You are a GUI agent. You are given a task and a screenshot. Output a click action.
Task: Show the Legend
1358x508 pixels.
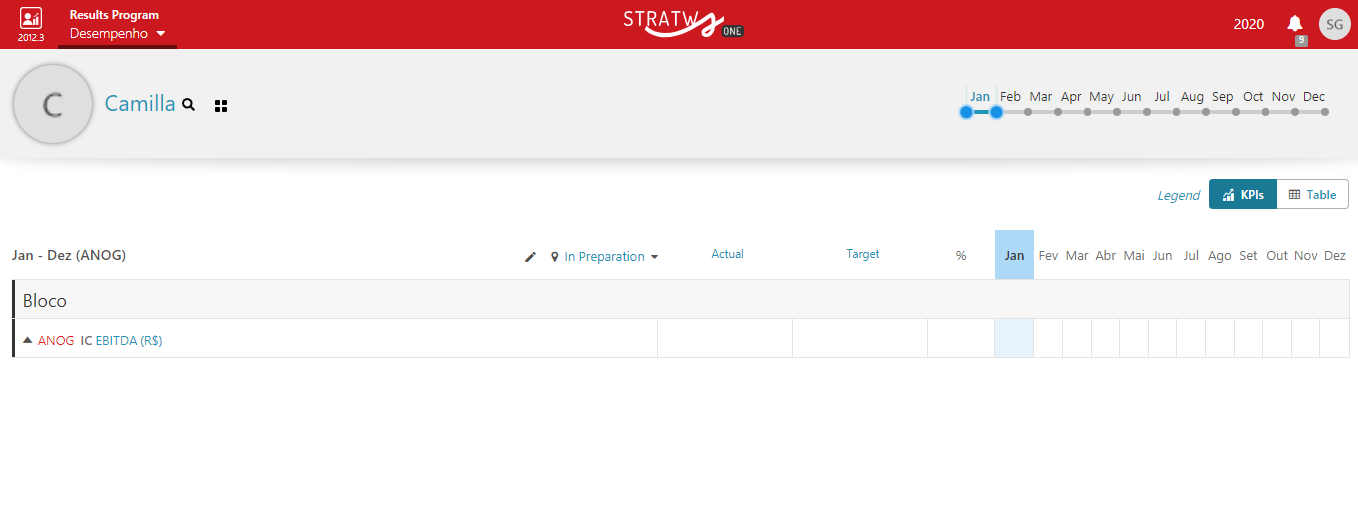click(x=1179, y=195)
